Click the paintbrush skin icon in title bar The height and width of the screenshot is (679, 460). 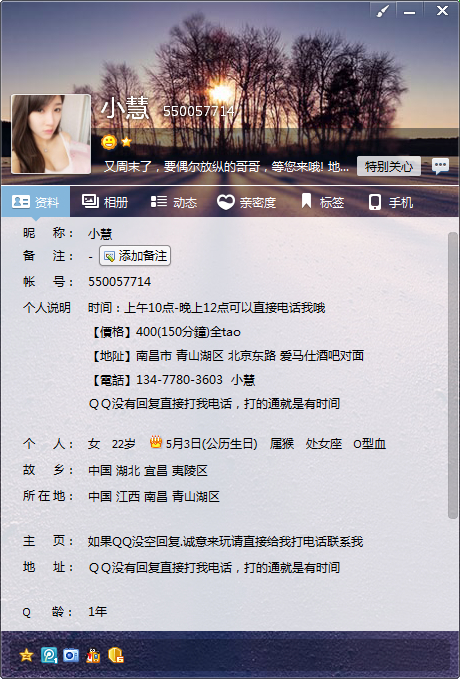(x=382, y=10)
